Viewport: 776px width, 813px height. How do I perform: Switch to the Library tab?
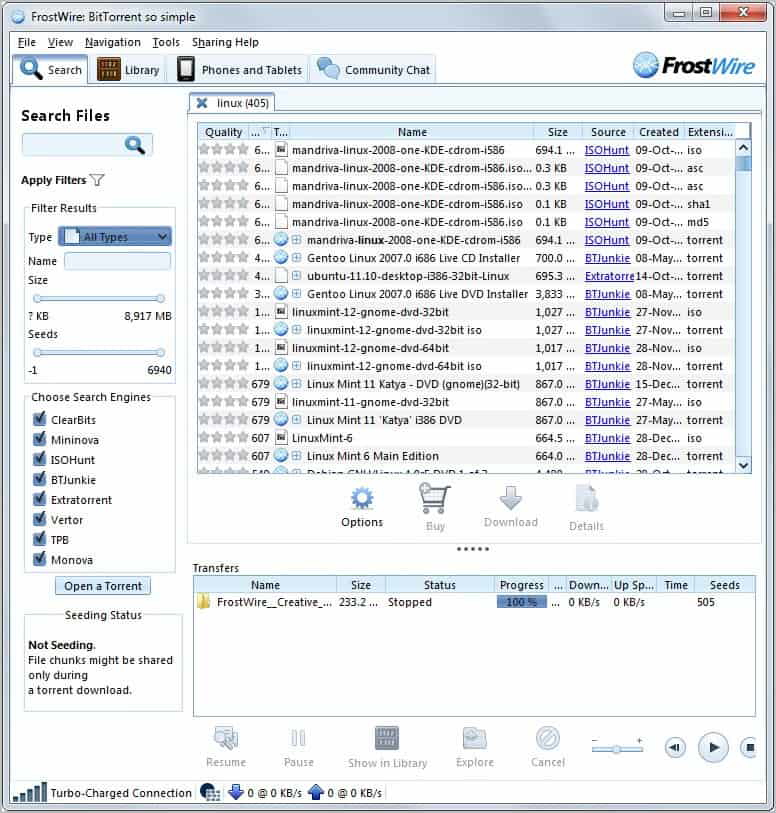[x=129, y=69]
